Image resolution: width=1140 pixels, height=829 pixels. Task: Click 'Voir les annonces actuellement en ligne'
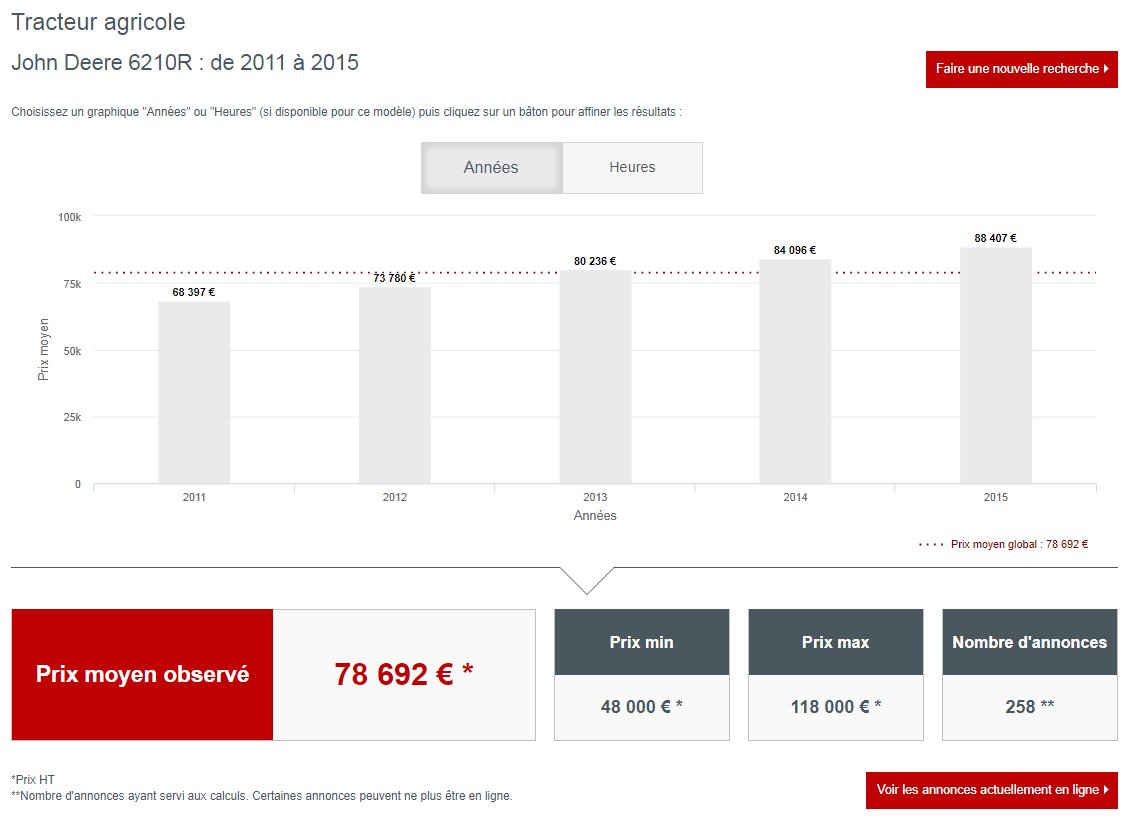991,789
